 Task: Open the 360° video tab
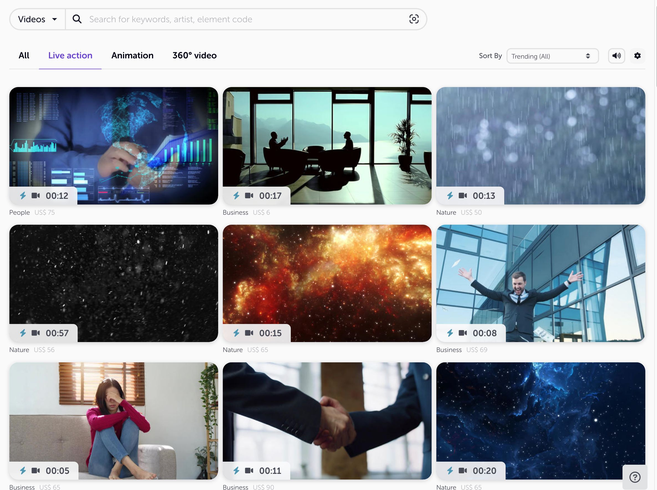point(194,55)
